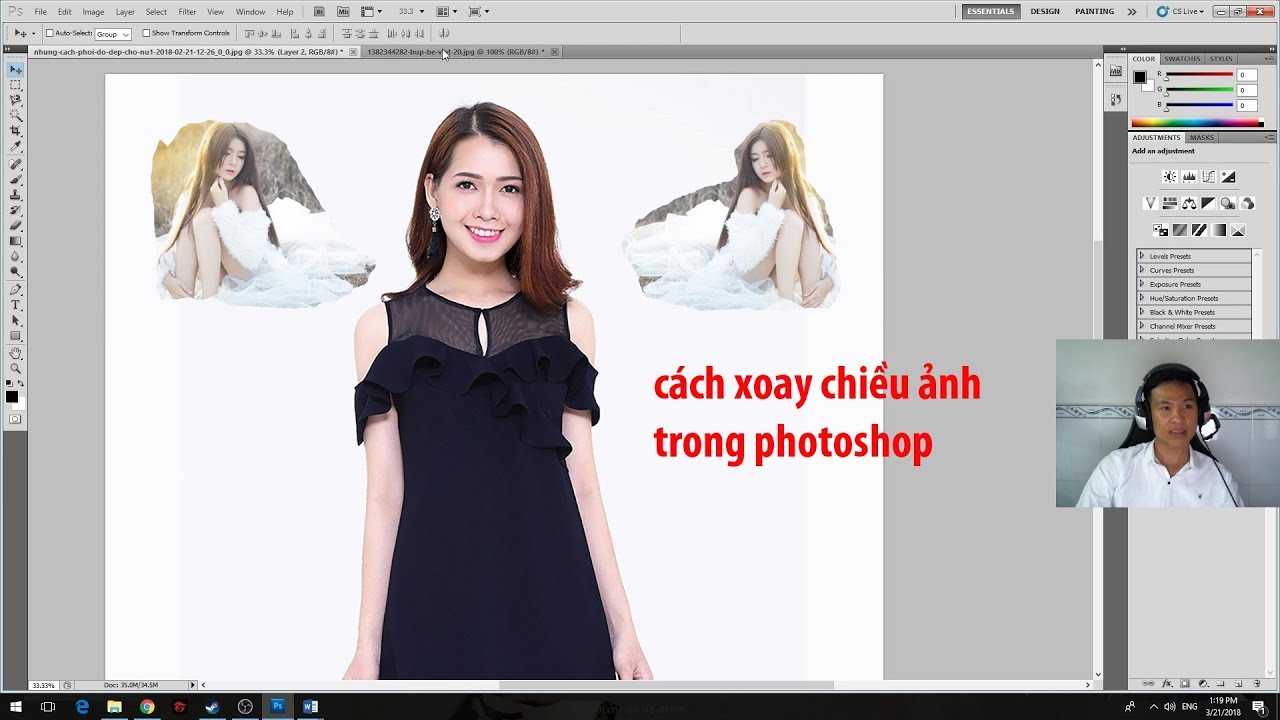The image size is (1280, 720).
Task: Open the Select menu
Action: click(x=156, y=12)
